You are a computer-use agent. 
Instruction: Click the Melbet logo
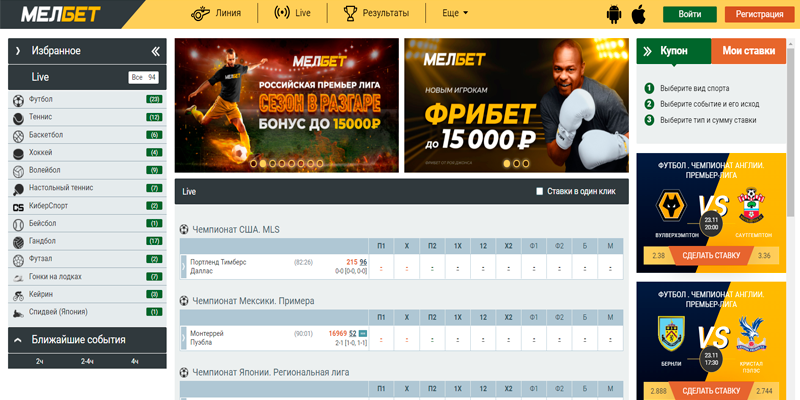(x=61, y=14)
